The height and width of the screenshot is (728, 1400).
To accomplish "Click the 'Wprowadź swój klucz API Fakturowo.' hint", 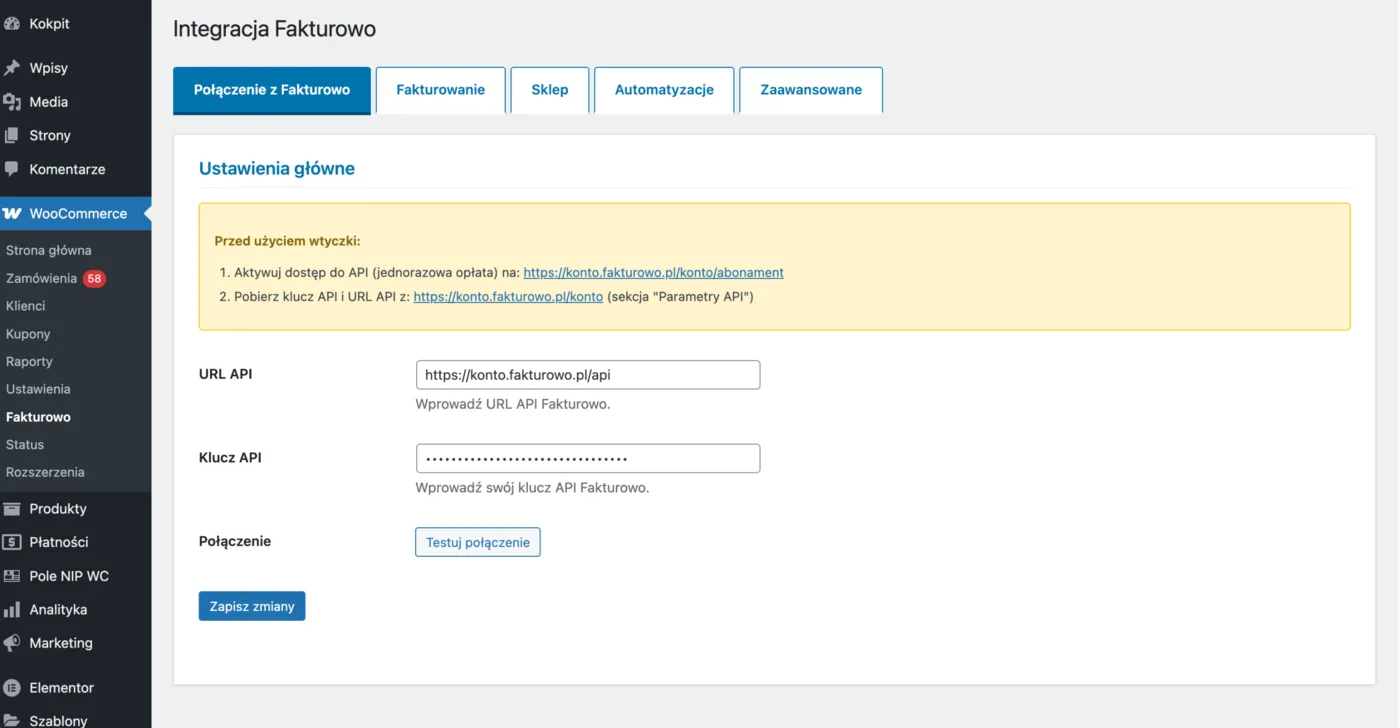I will click(x=533, y=488).
